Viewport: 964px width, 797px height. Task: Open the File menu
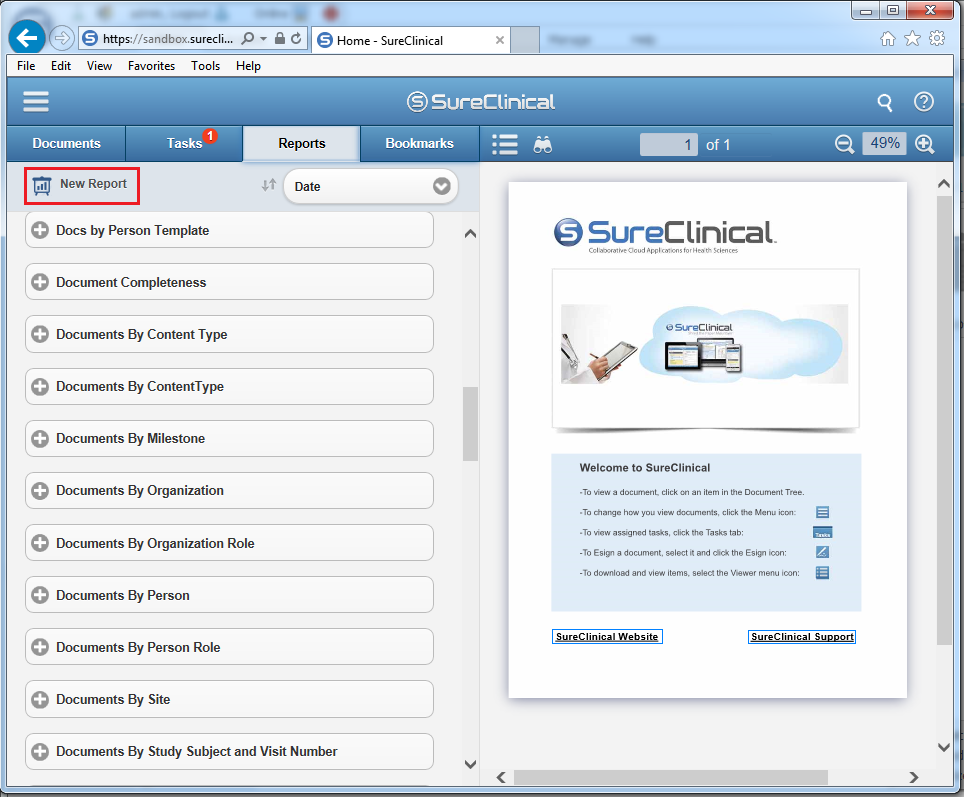click(26, 66)
